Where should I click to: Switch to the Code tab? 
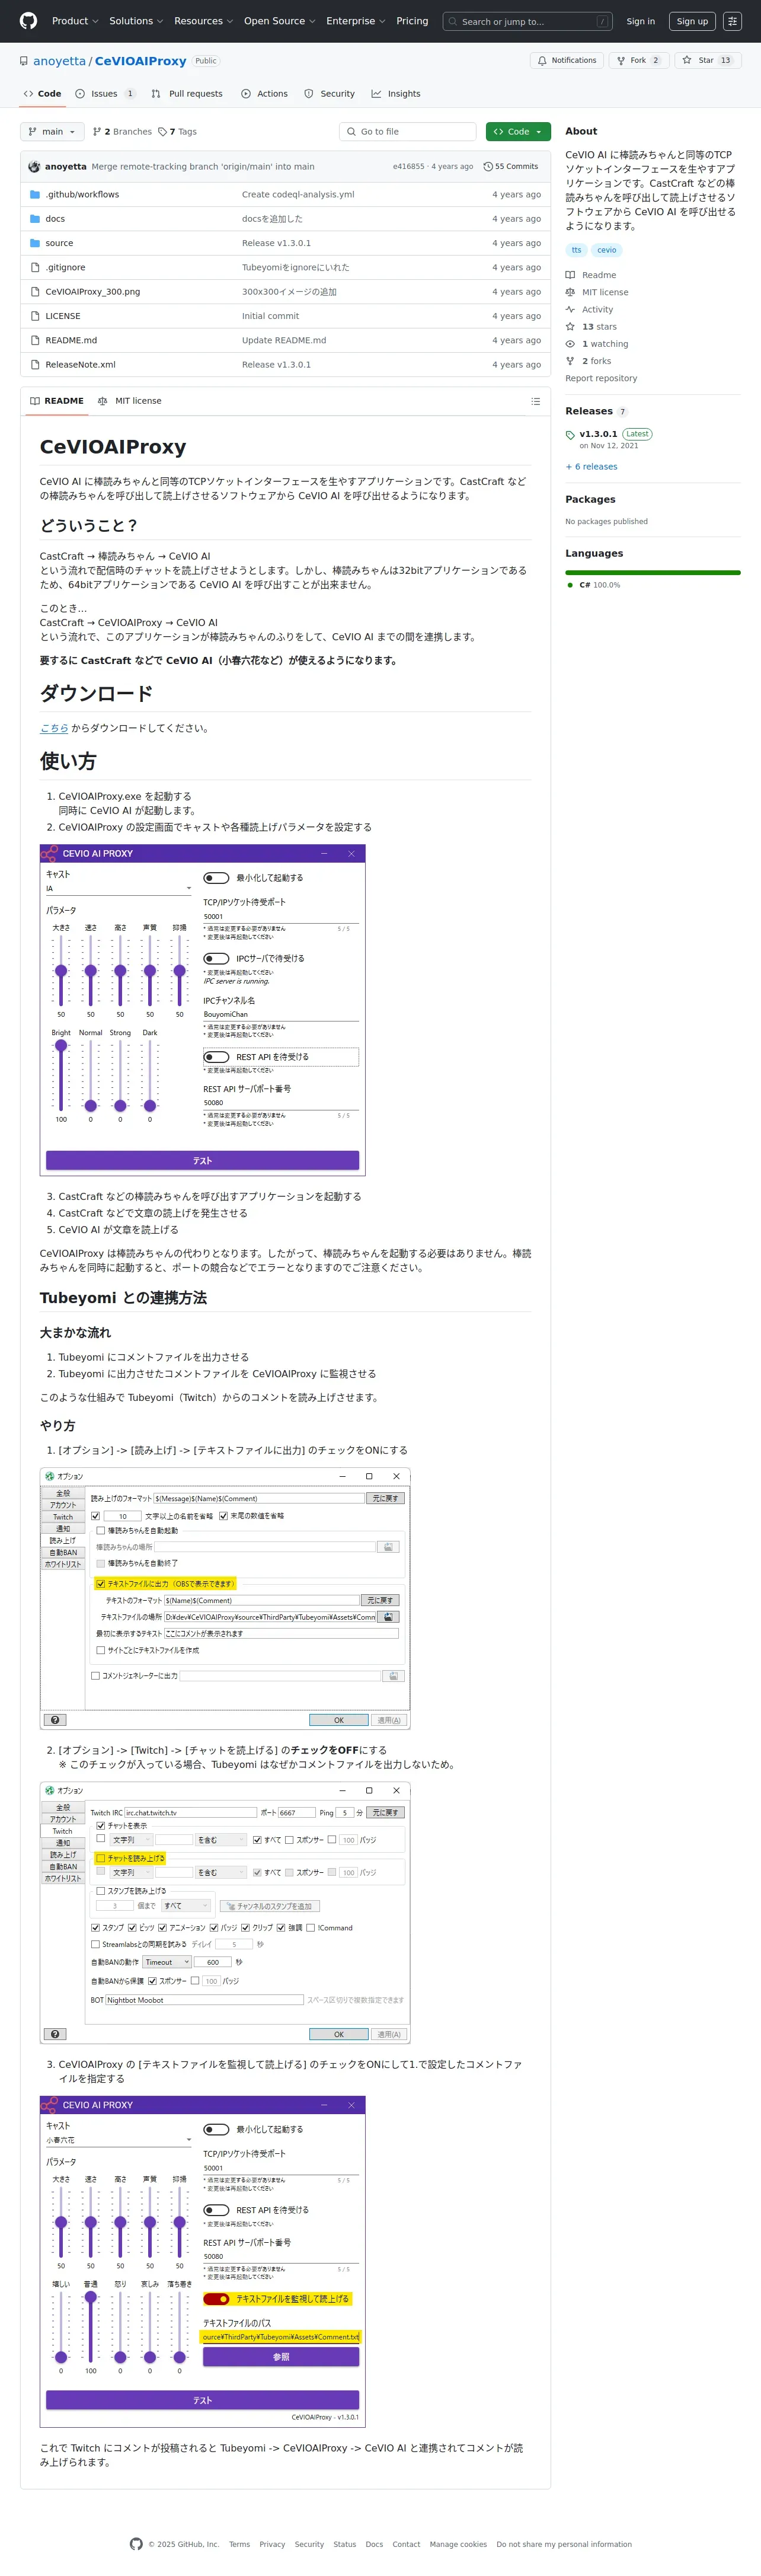(x=42, y=94)
